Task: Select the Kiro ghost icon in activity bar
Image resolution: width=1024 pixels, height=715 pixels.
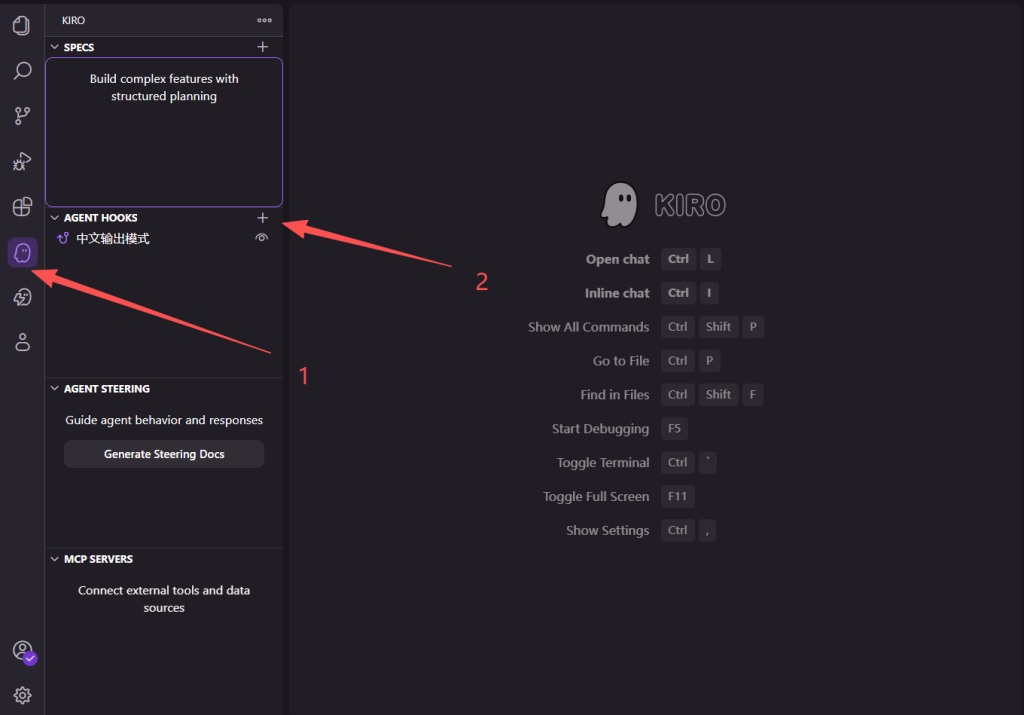Action: (x=22, y=252)
